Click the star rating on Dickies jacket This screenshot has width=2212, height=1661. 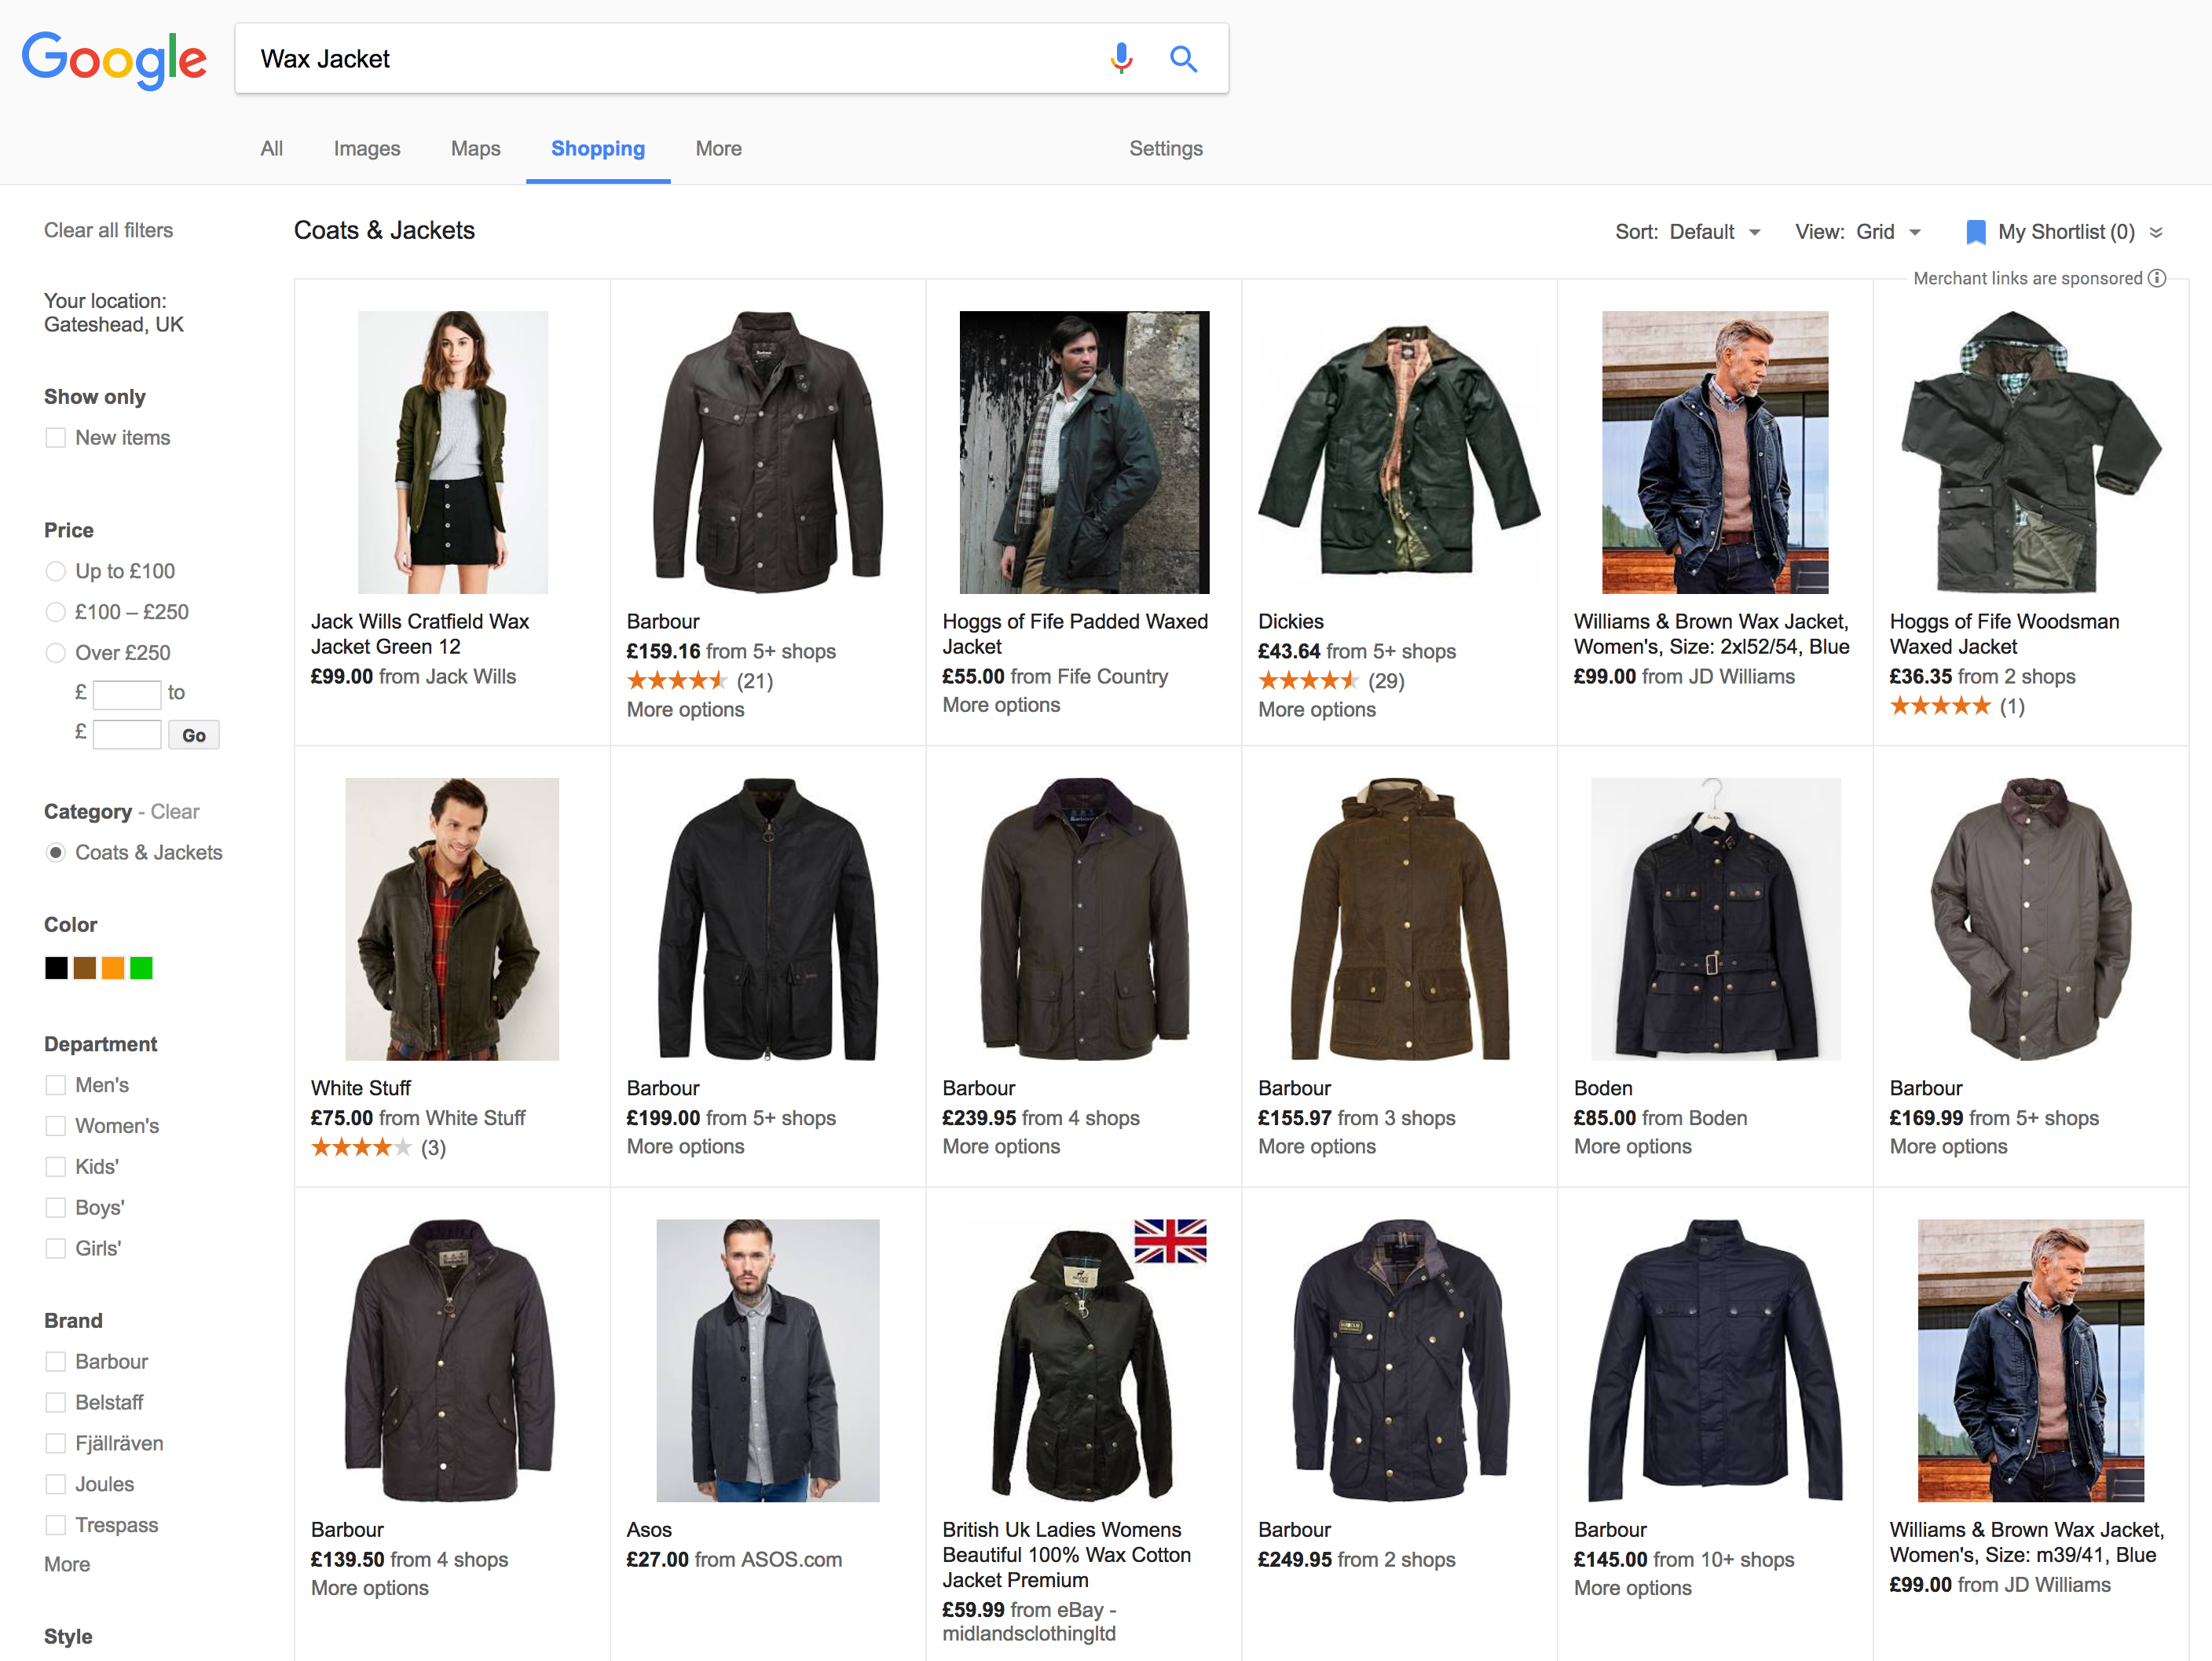coord(1308,681)
